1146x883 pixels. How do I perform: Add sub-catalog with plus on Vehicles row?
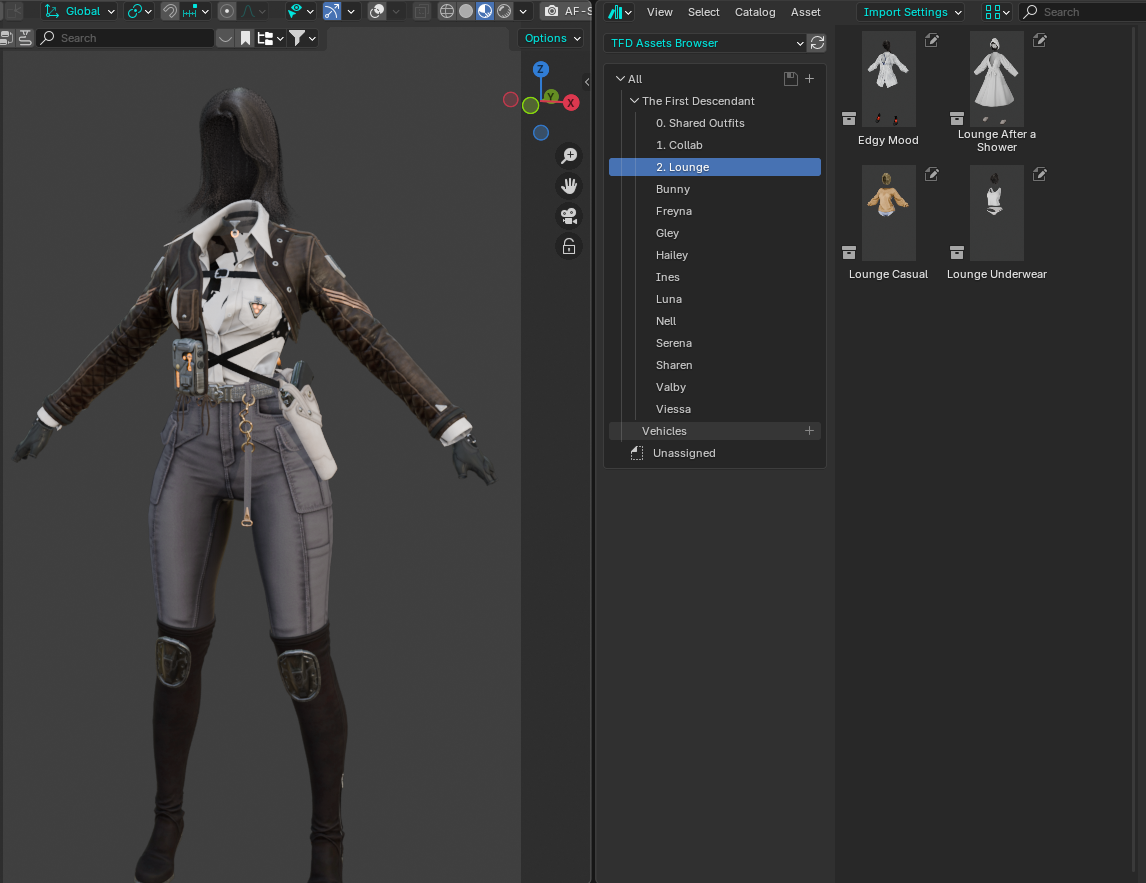pyautogui.click(x=809, y=431)
